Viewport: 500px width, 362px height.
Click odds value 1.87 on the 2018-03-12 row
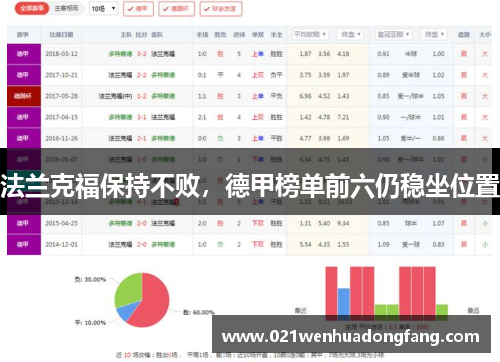[305, 54]
